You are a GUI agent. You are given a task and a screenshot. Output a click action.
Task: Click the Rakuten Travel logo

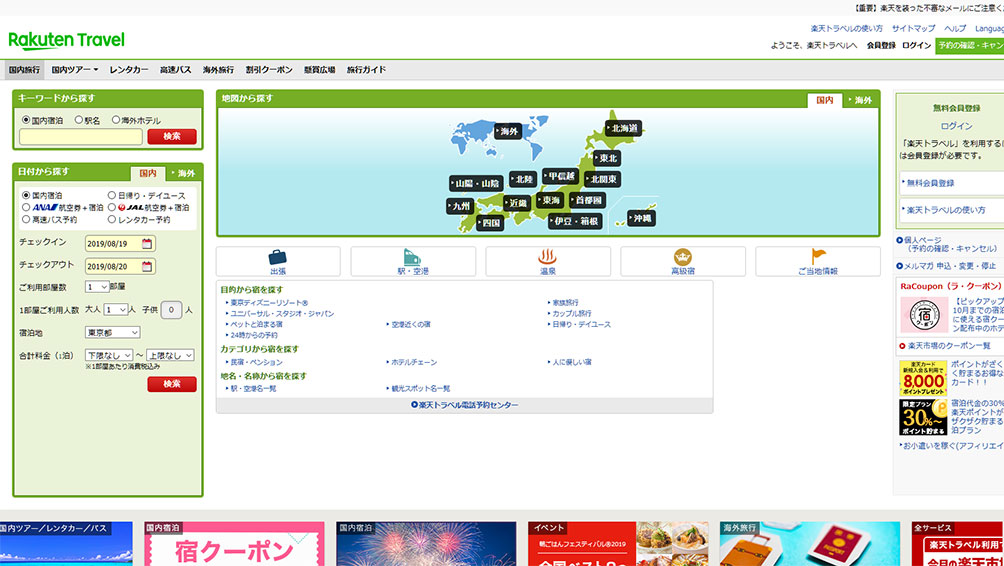pyautogui.click(x=67, y=40)
